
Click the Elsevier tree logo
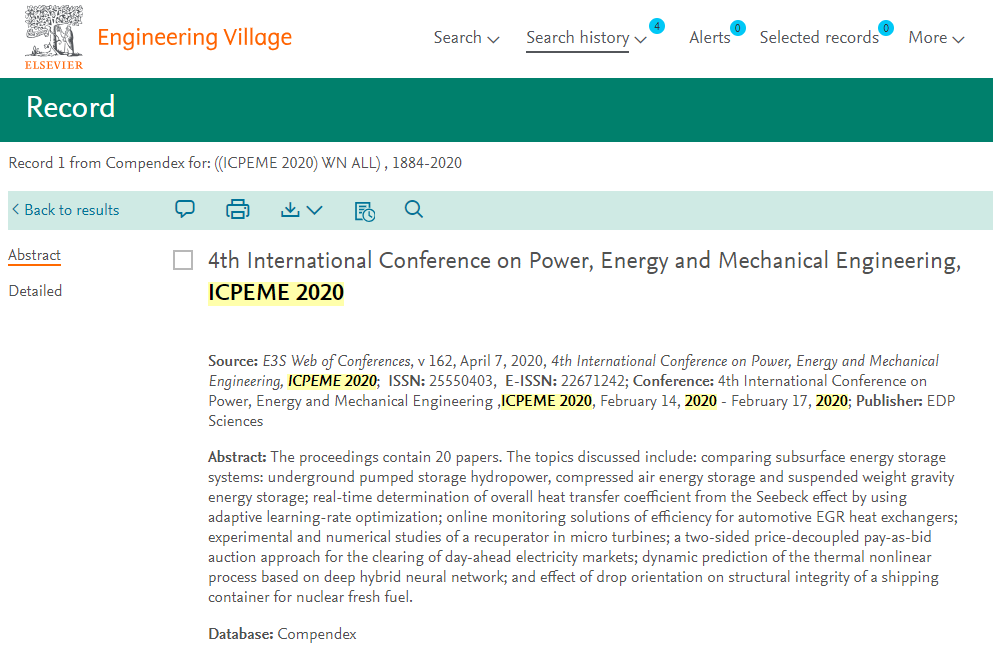pos(54,37)
